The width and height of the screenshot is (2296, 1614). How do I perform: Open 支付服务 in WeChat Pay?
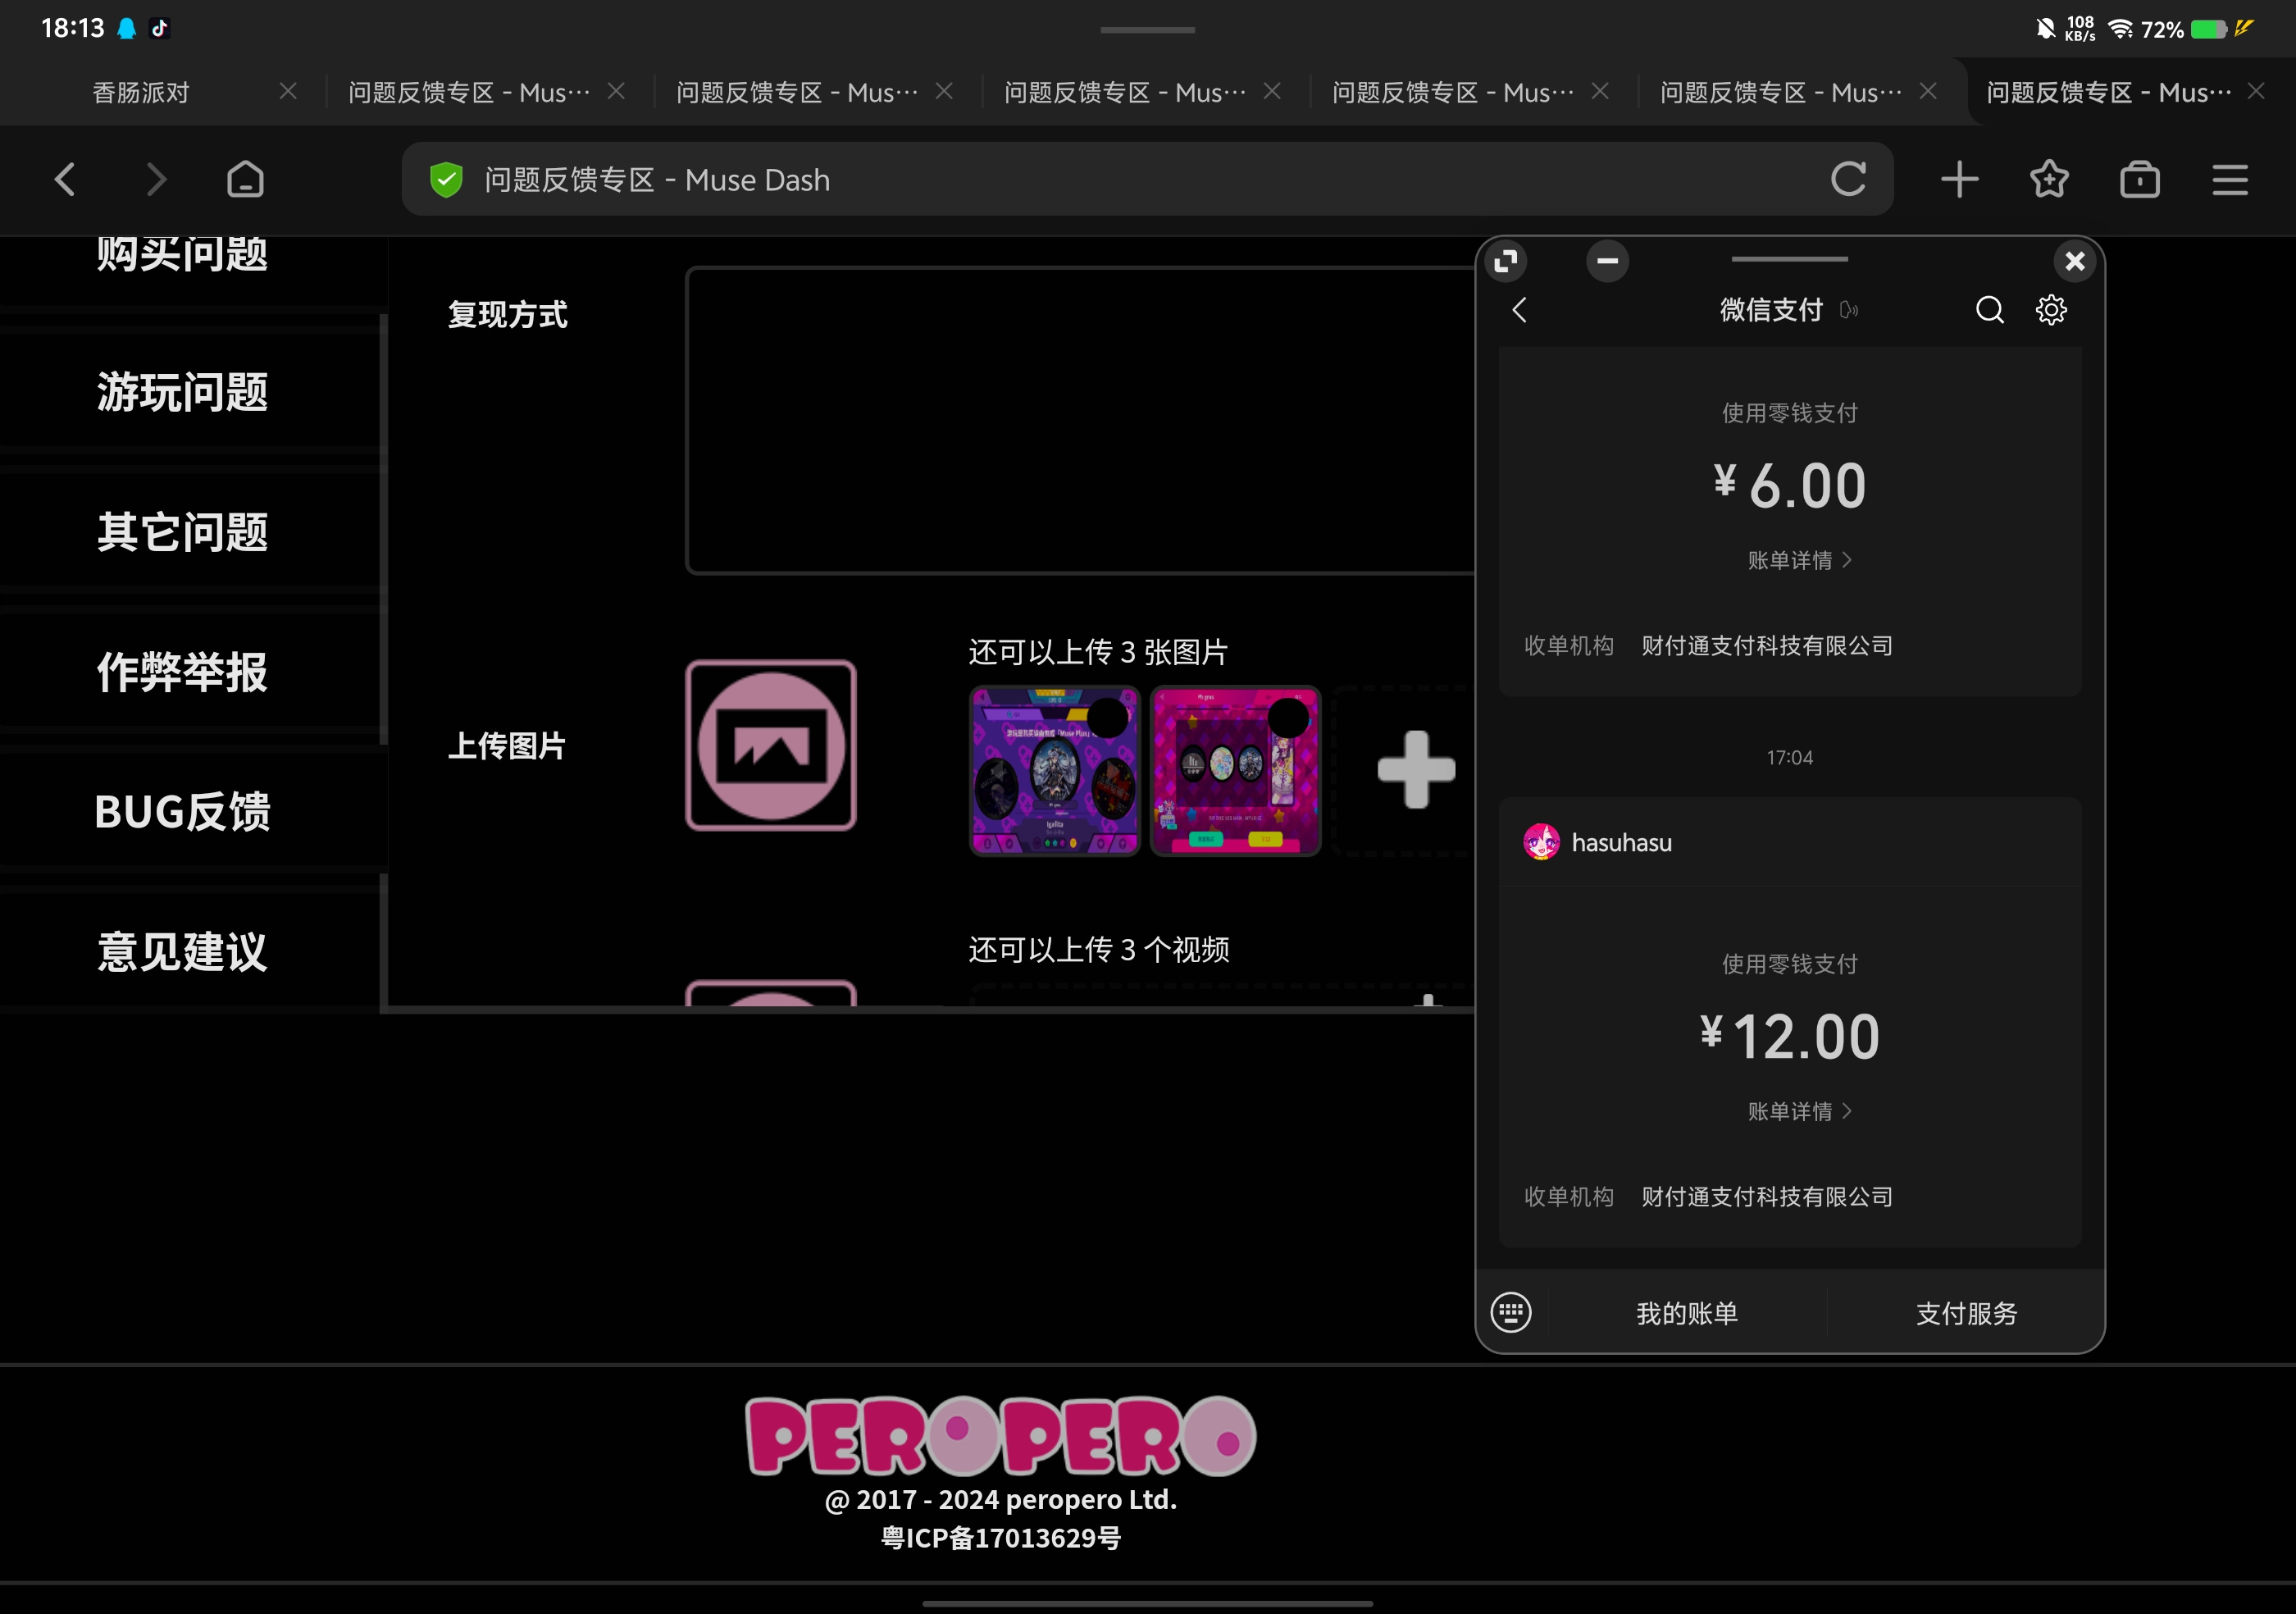pyautogui.click(x=1966, y=1313)
